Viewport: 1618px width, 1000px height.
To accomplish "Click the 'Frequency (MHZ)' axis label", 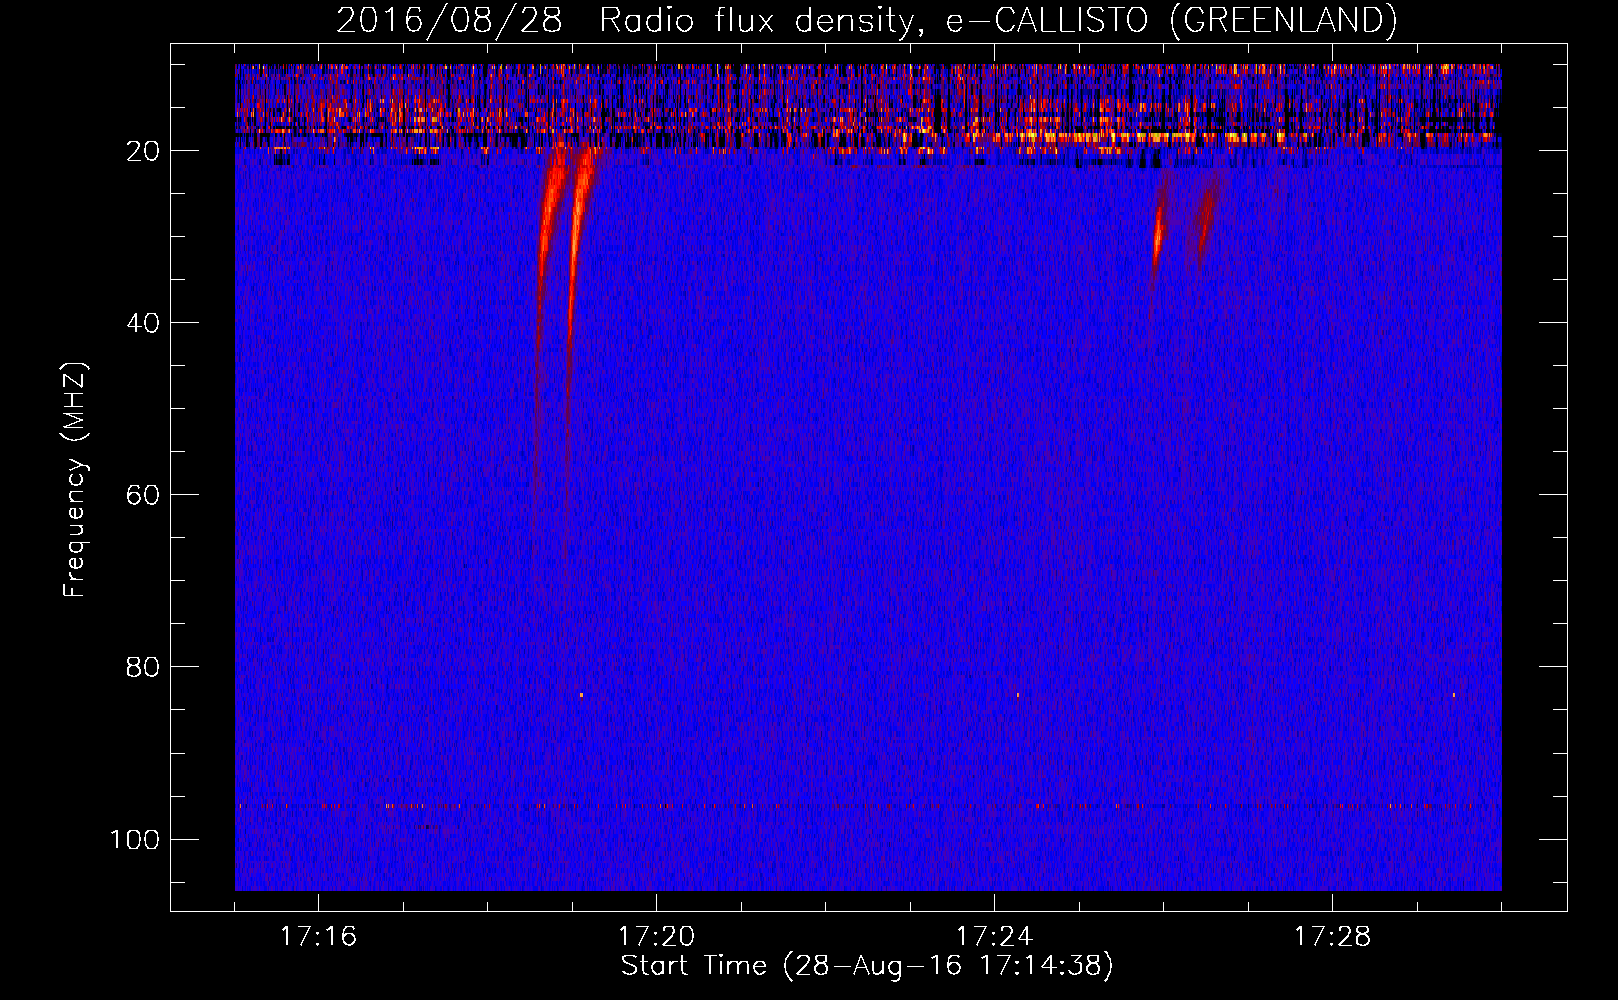I will [75, 479].
